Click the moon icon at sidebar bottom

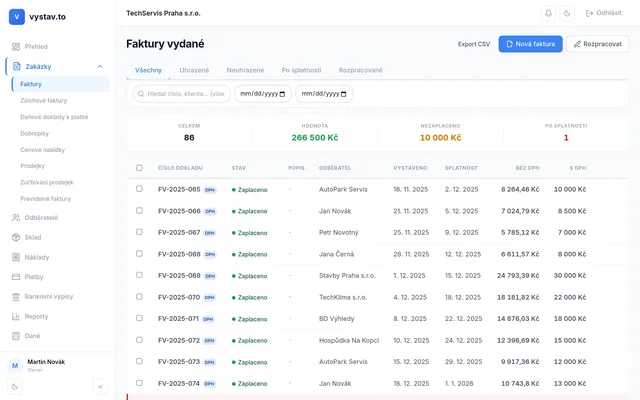(x=15, y=387)
